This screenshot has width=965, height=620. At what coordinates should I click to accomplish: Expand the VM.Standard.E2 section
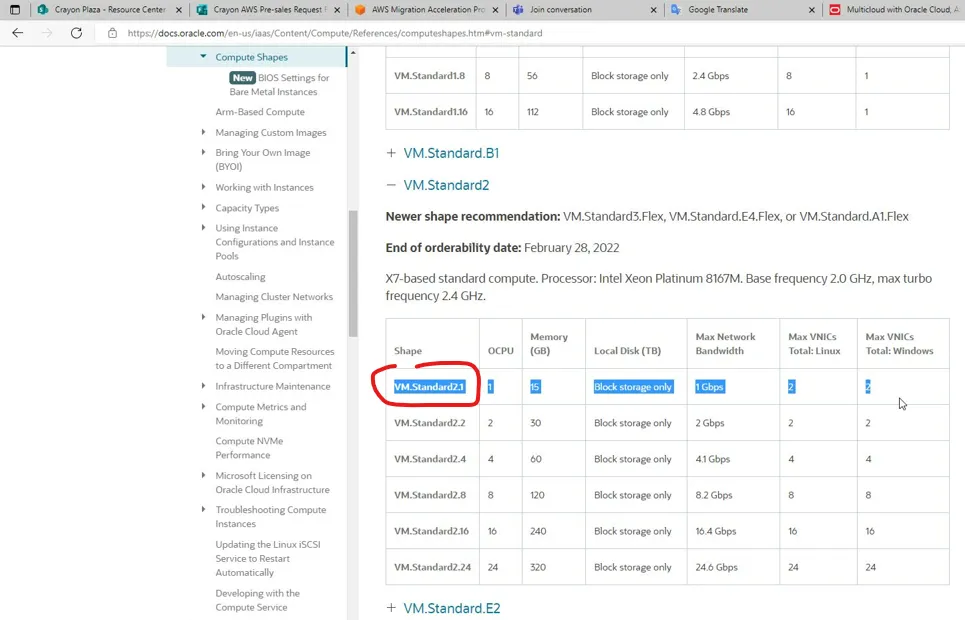pyautogui.click(x=391, y=608)
